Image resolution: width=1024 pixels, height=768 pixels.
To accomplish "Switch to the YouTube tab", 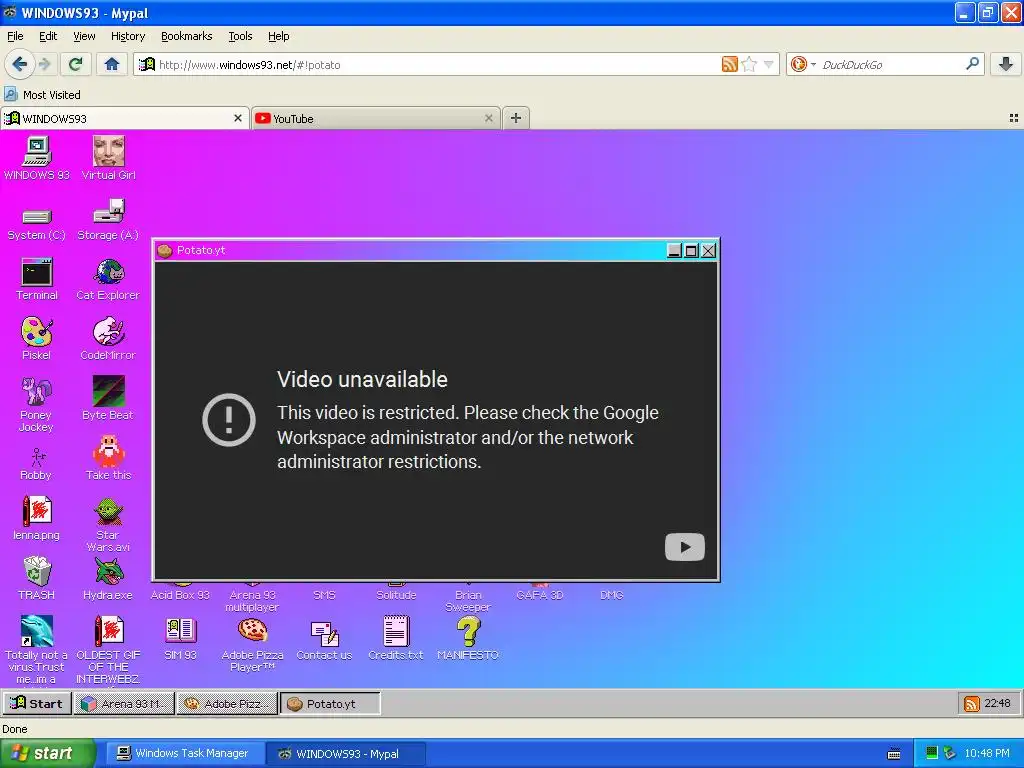I will [x=376, y=118].
